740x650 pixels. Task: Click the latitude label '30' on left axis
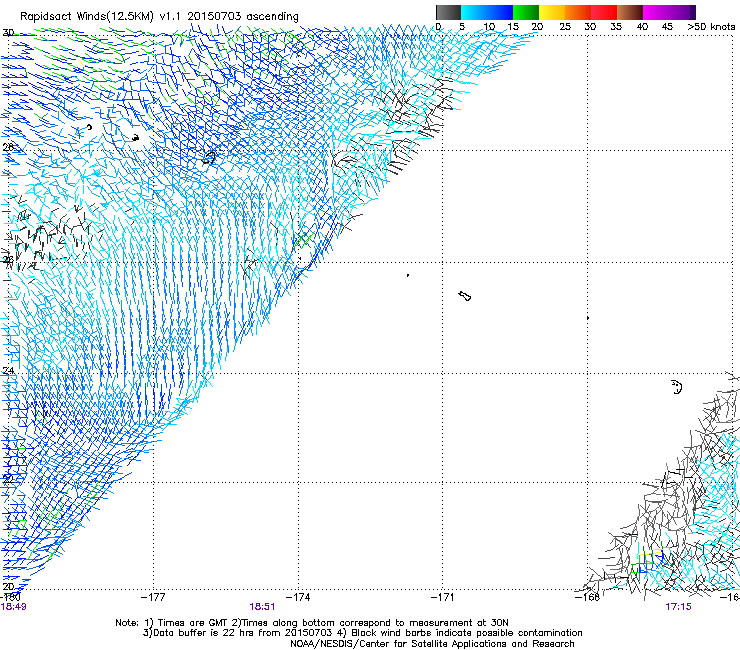tap(8, 33)
